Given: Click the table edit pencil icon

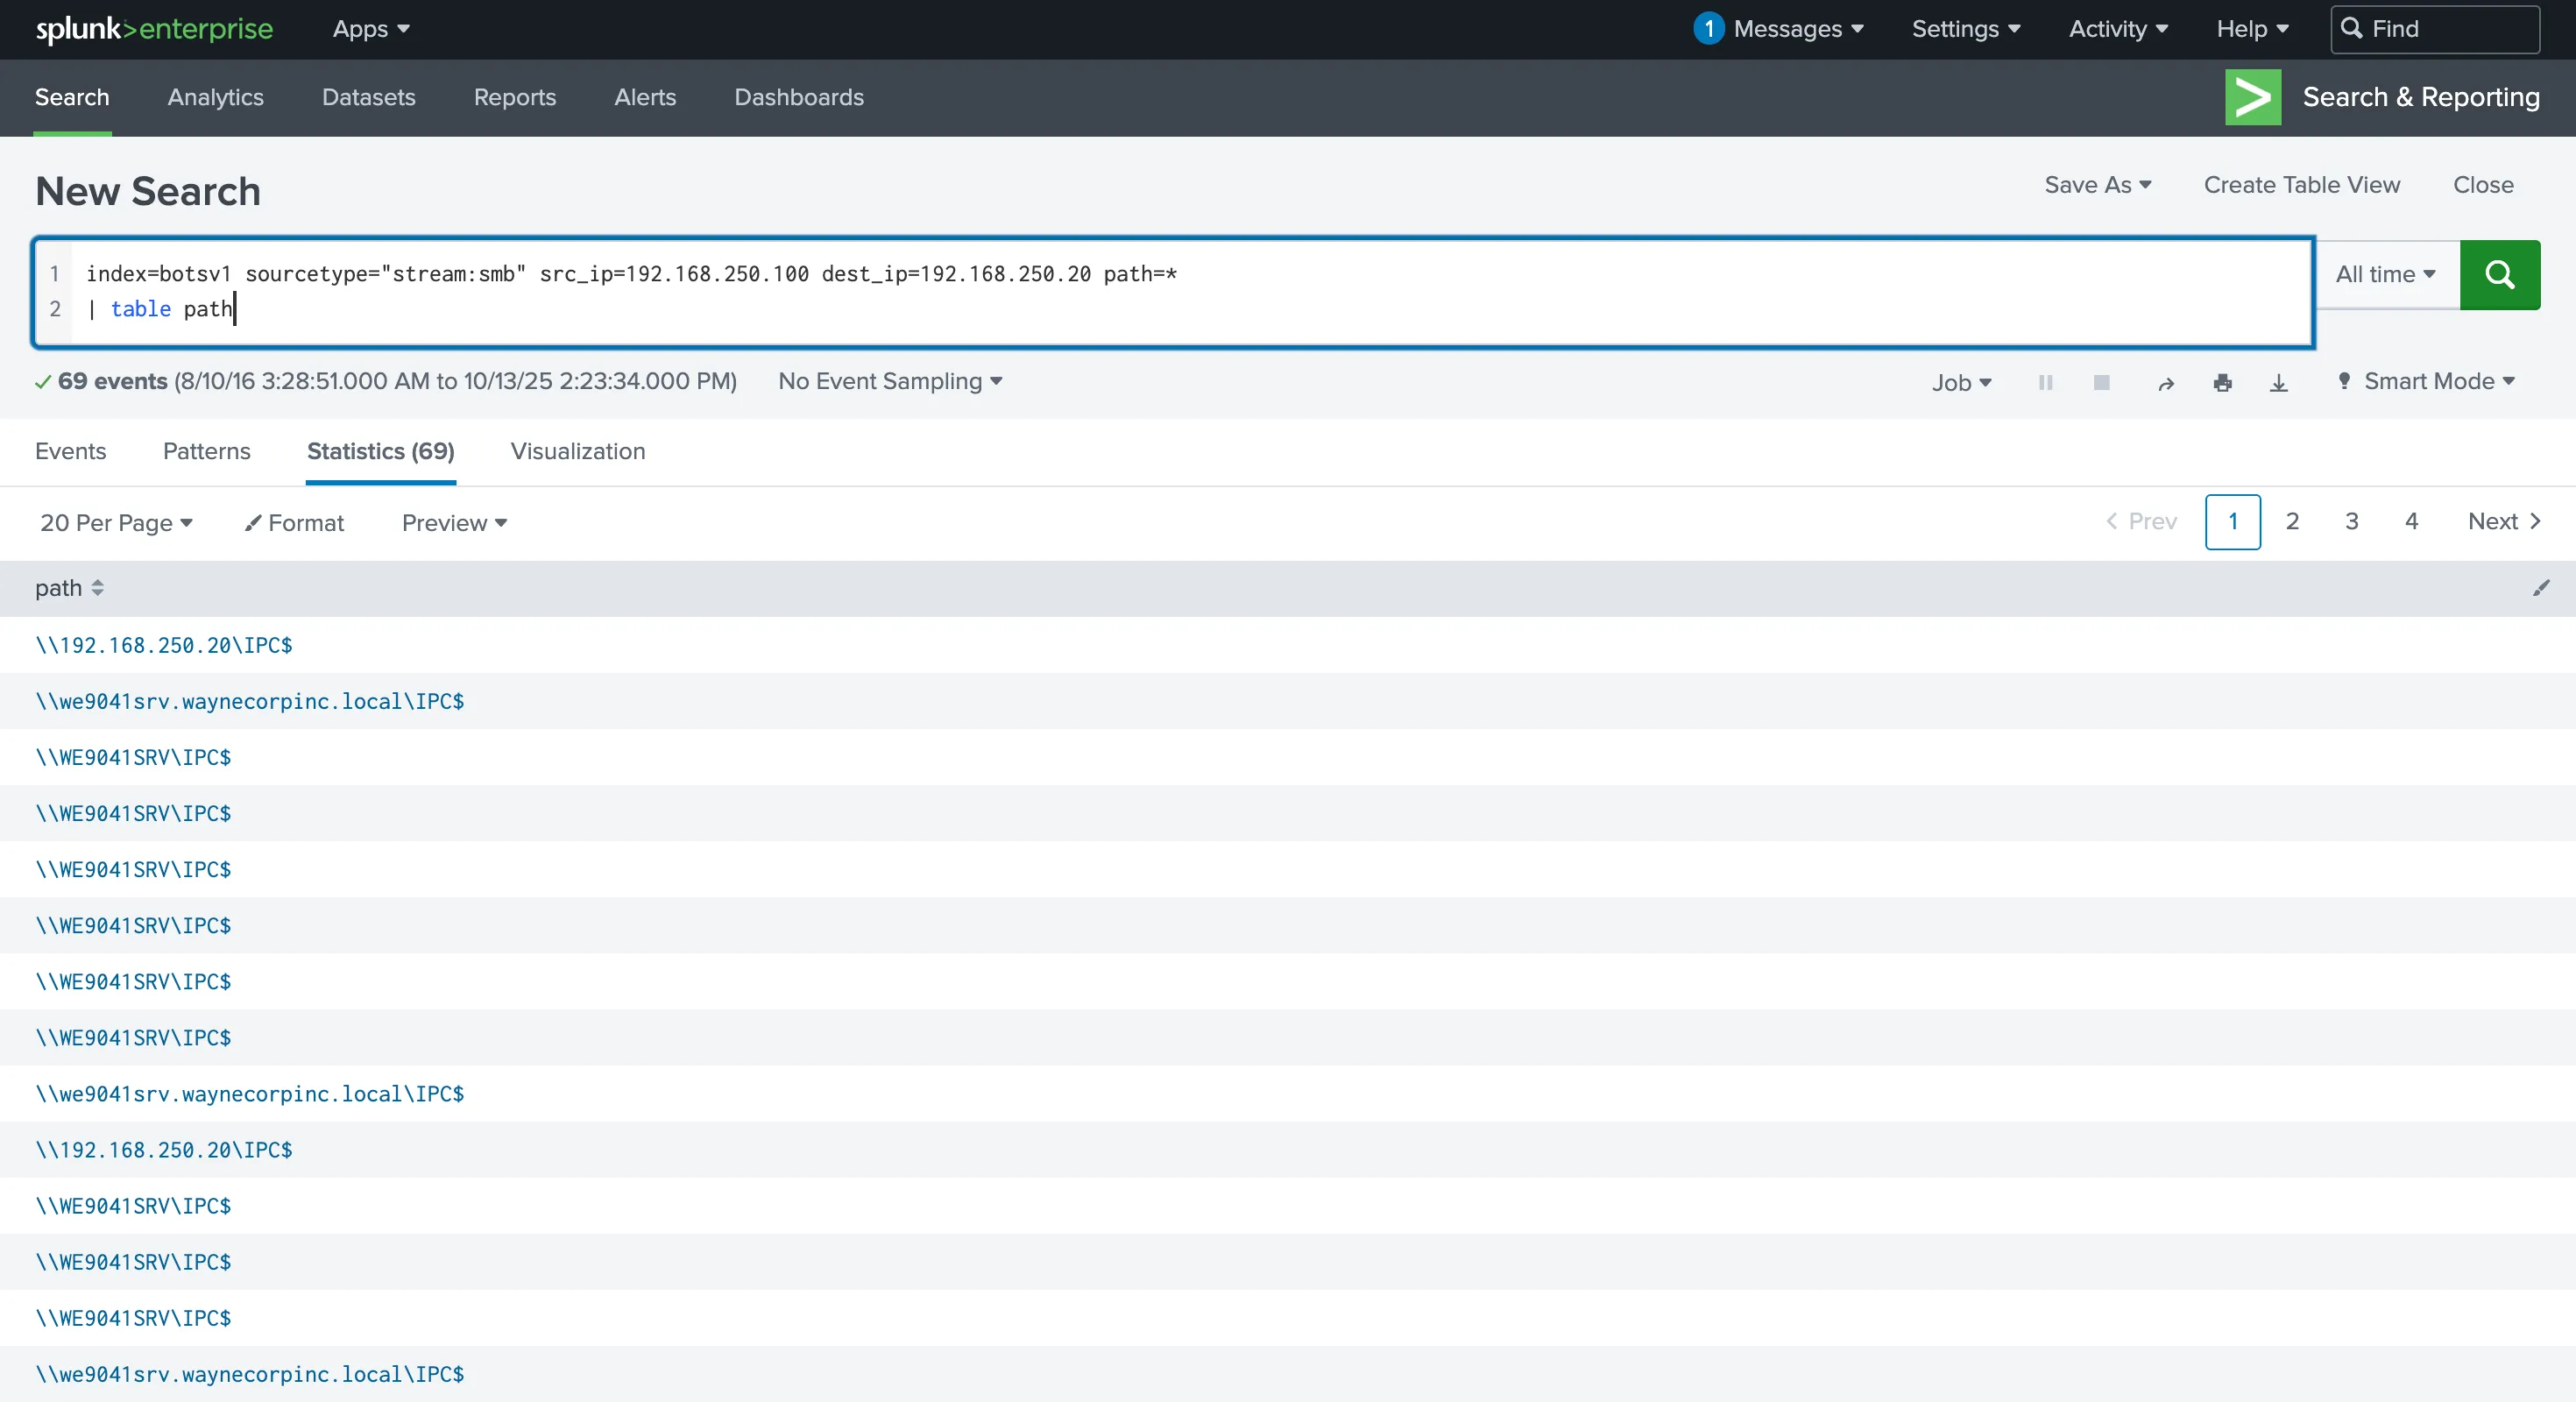Looking at the screenshot, I should pyautogui.click(x=2541, y=588).
